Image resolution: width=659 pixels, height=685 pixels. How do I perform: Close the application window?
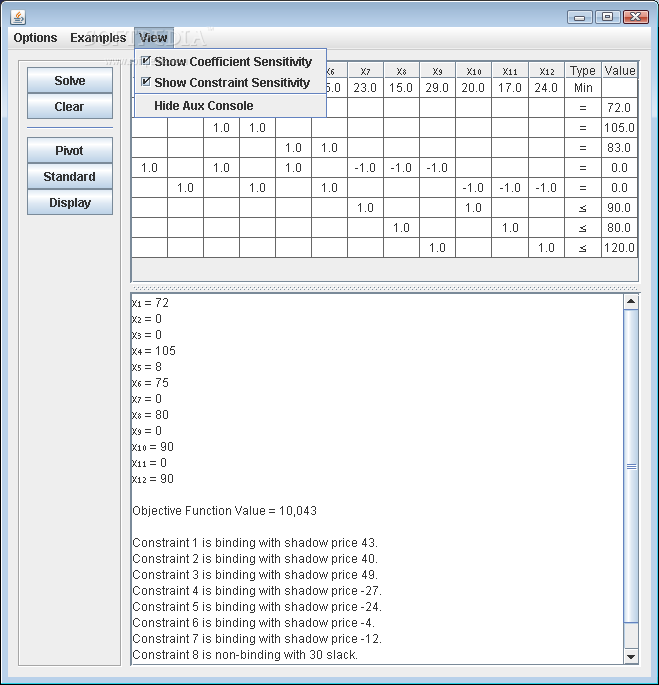pyautogui.click(x=635, y=17)
